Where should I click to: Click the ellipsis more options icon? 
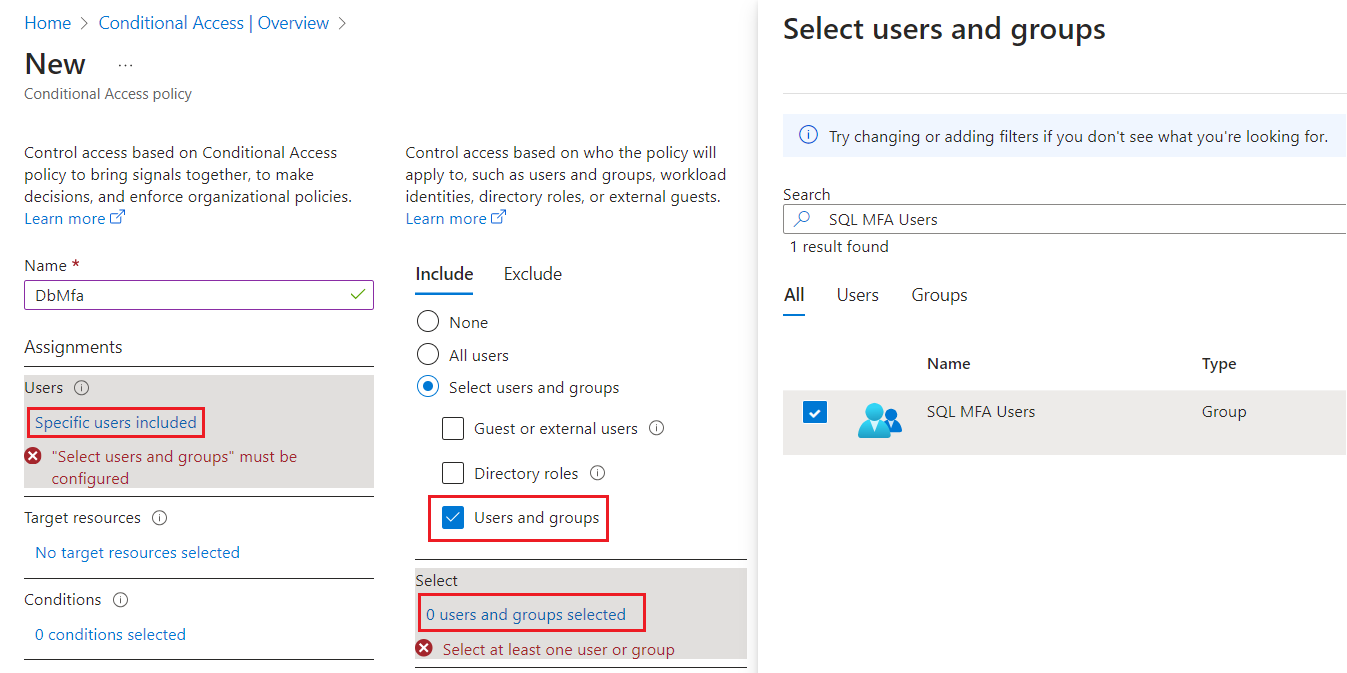125,65
